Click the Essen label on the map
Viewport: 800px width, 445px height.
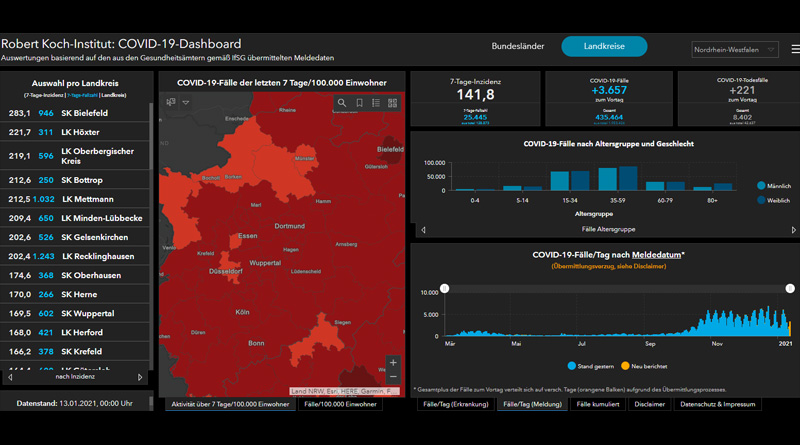247,236
